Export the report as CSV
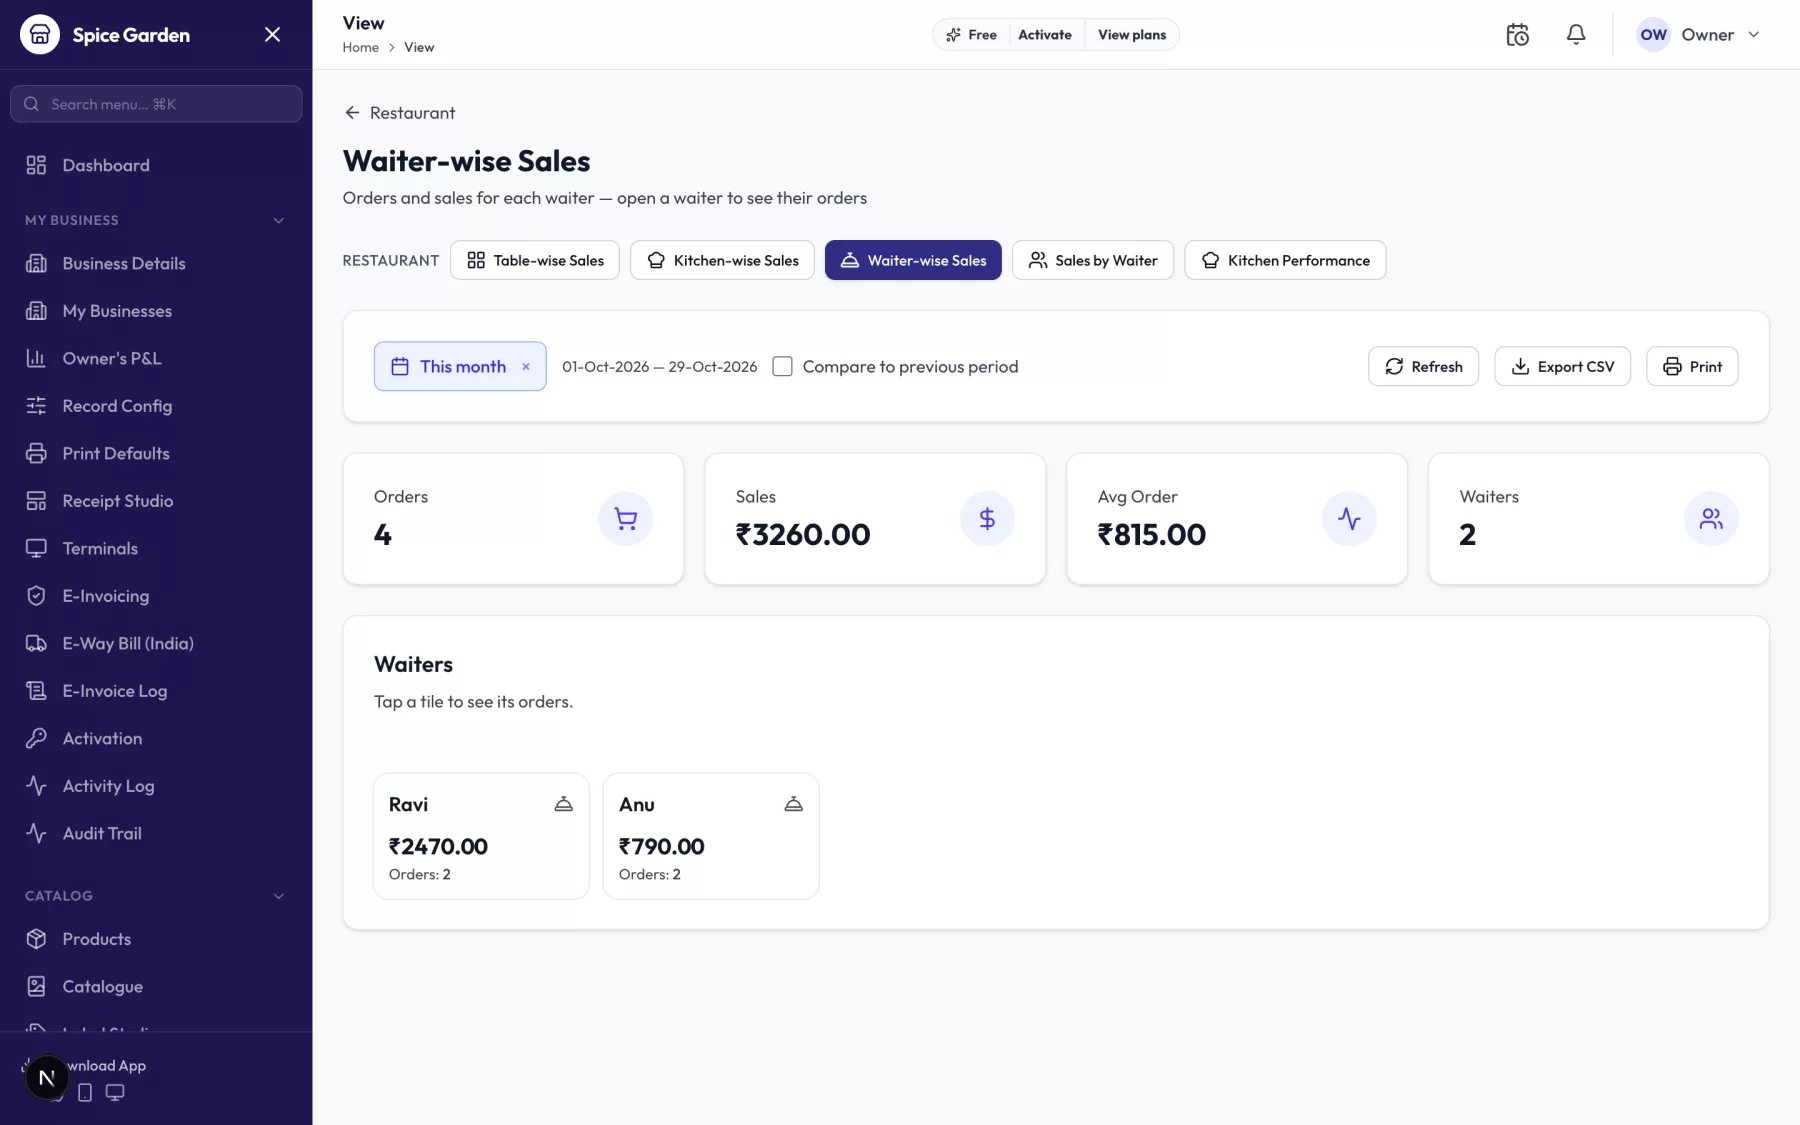 1562,367
